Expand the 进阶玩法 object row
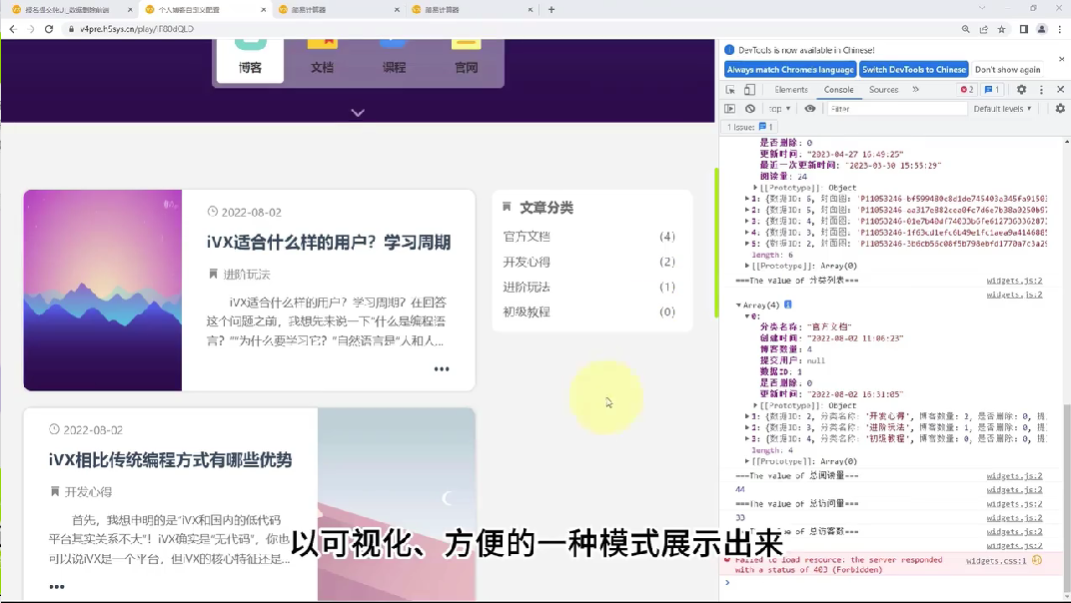The height and width of the screenshot is (603, 1071). coord(747,427)
